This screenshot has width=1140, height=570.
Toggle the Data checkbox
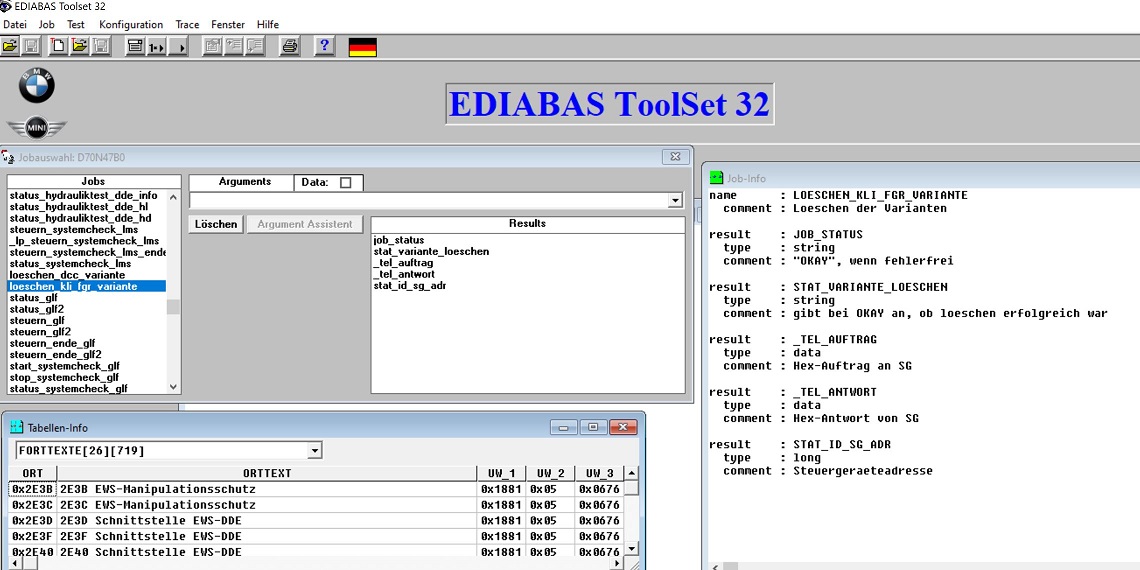pos(345,182)
